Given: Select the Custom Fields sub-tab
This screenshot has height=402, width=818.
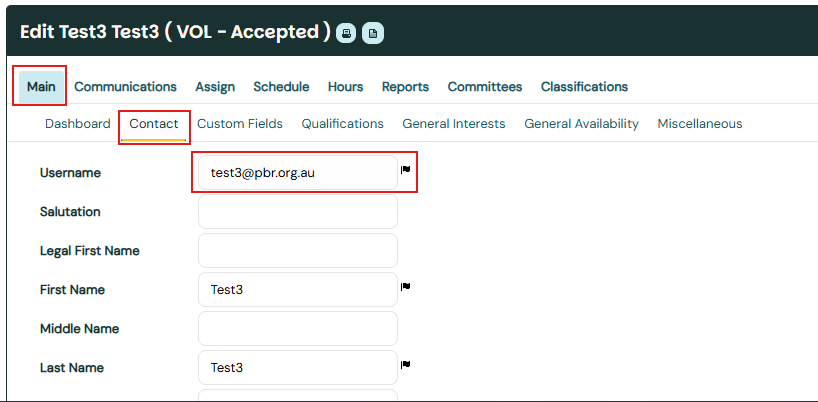Looking at the screenshot, I should tap(240, 124).
